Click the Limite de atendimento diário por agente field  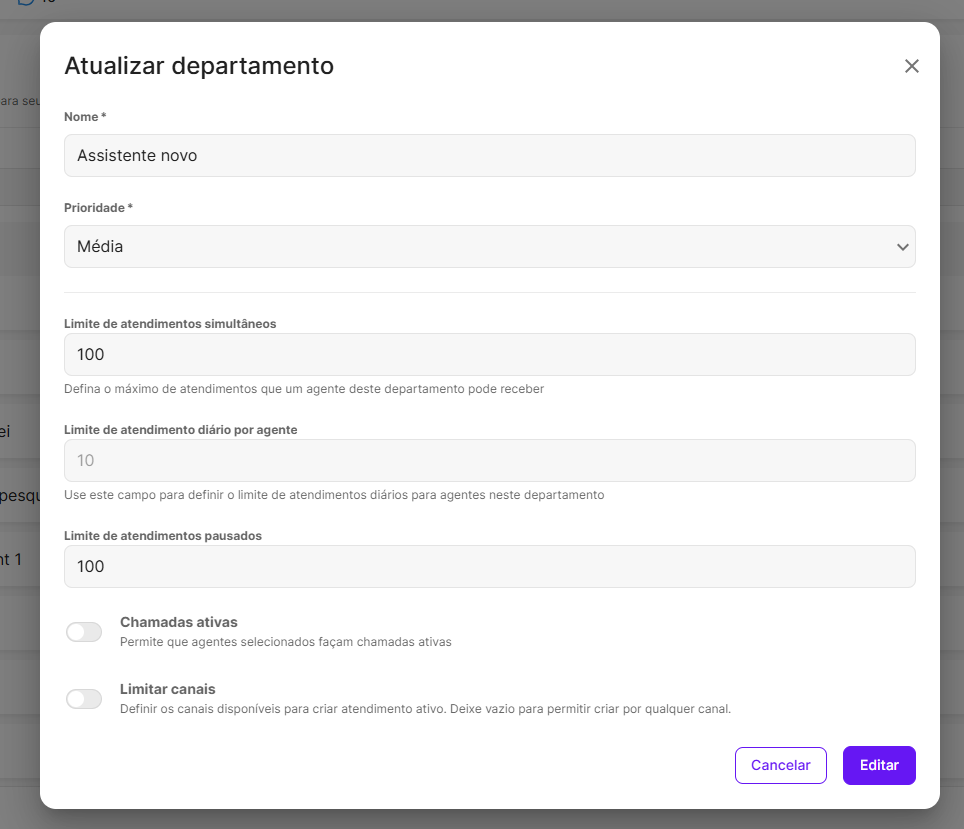pos(489,461)
